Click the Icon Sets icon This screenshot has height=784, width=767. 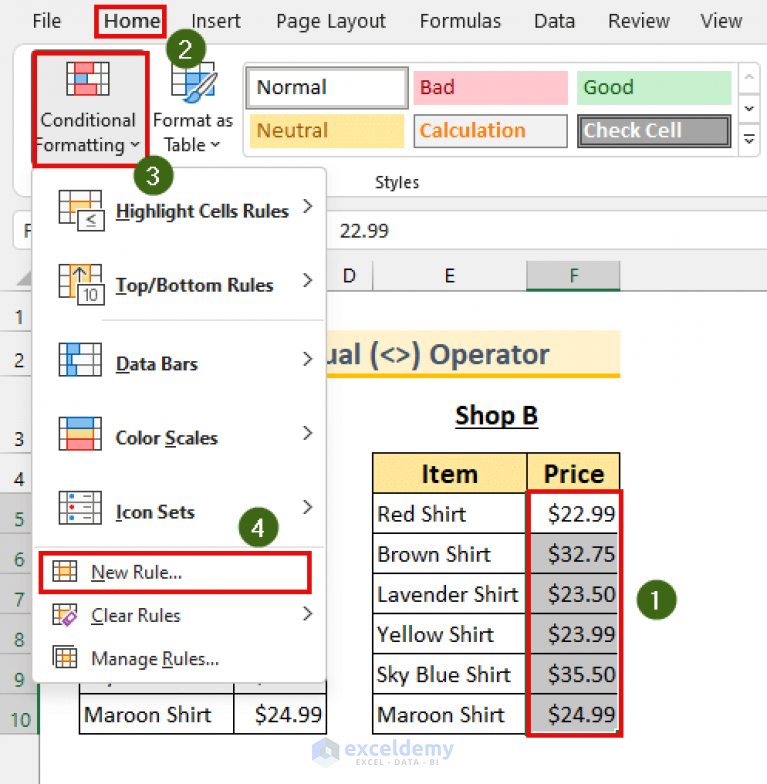(81, 510)
